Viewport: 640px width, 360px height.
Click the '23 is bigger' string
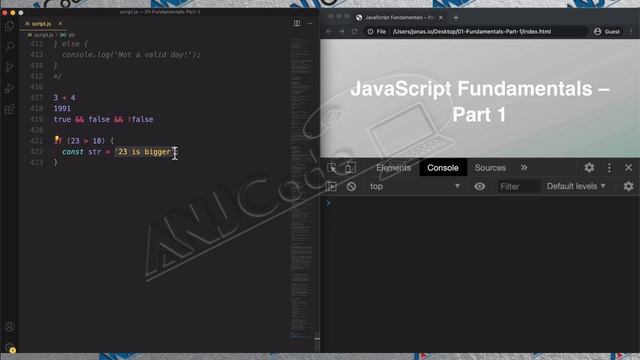click(143, 152)
